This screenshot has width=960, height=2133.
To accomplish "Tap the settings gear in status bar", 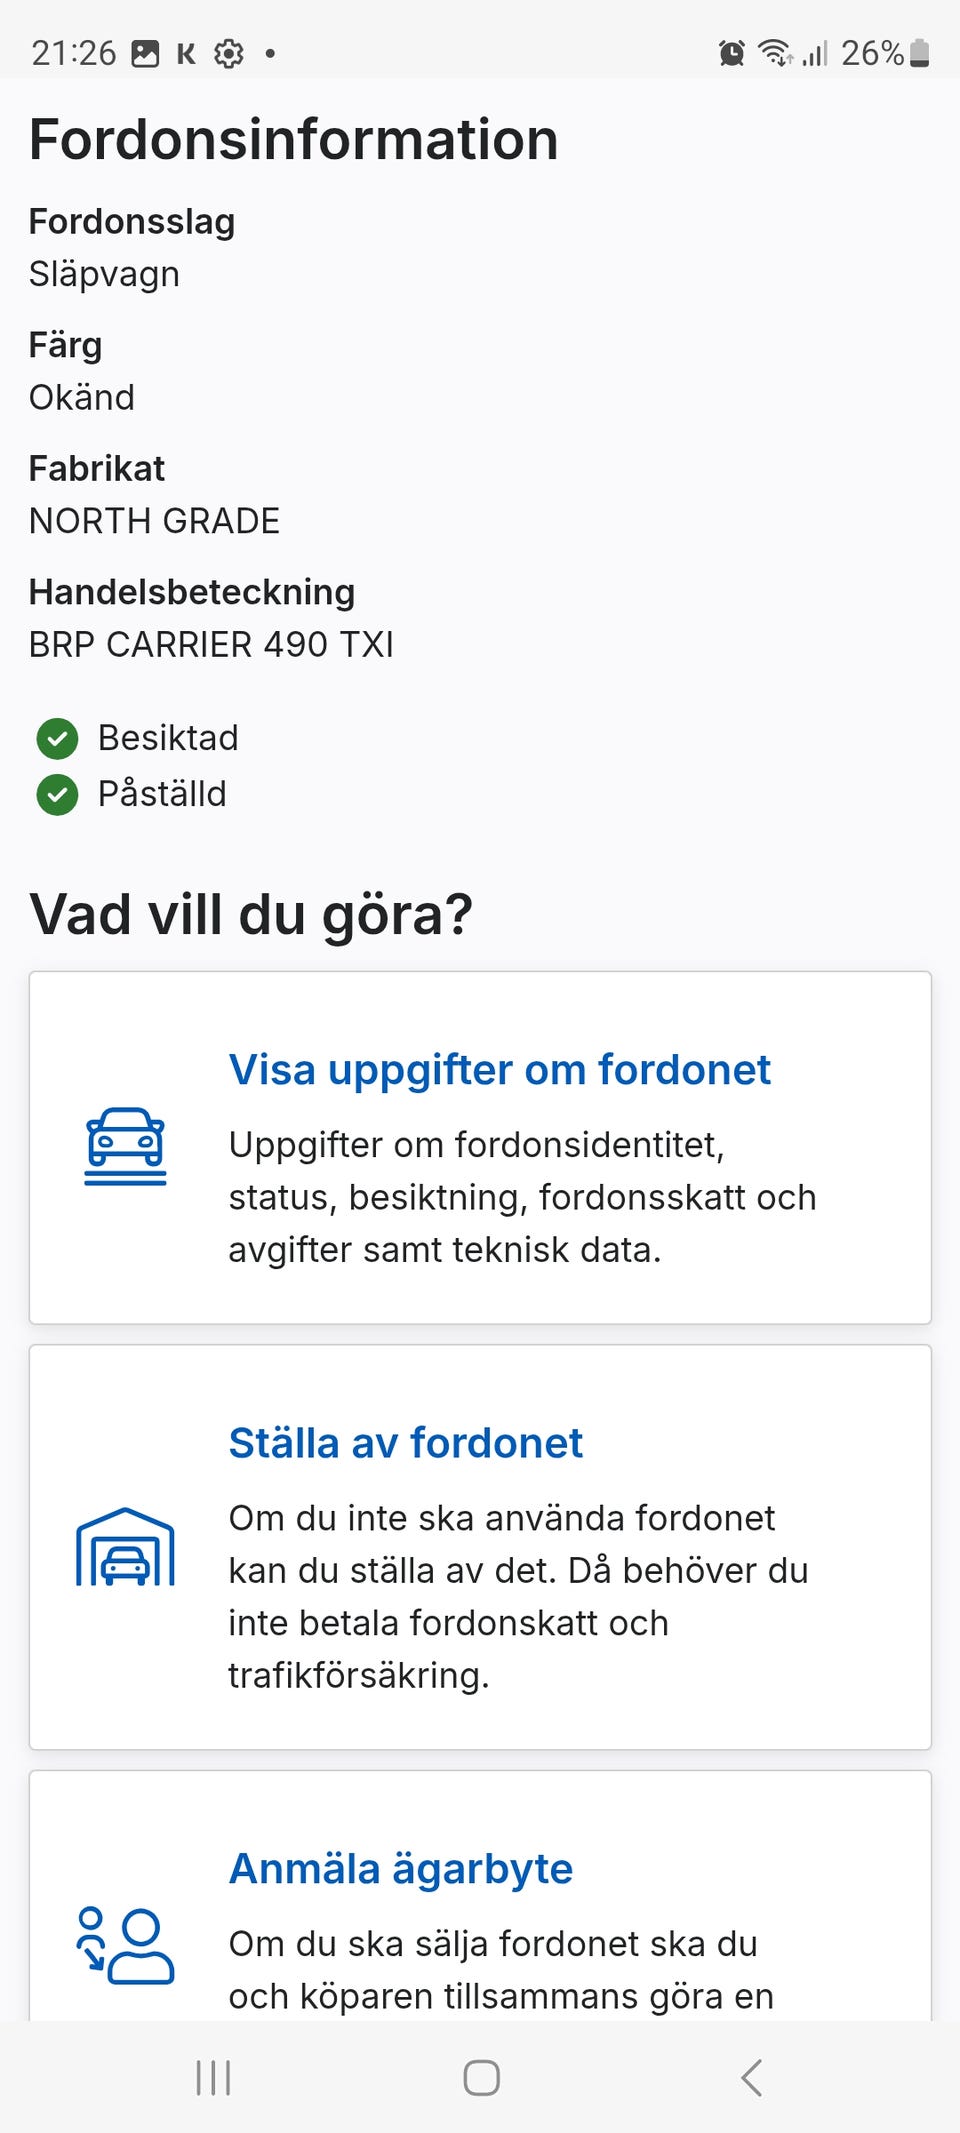I will coord(229,53).
